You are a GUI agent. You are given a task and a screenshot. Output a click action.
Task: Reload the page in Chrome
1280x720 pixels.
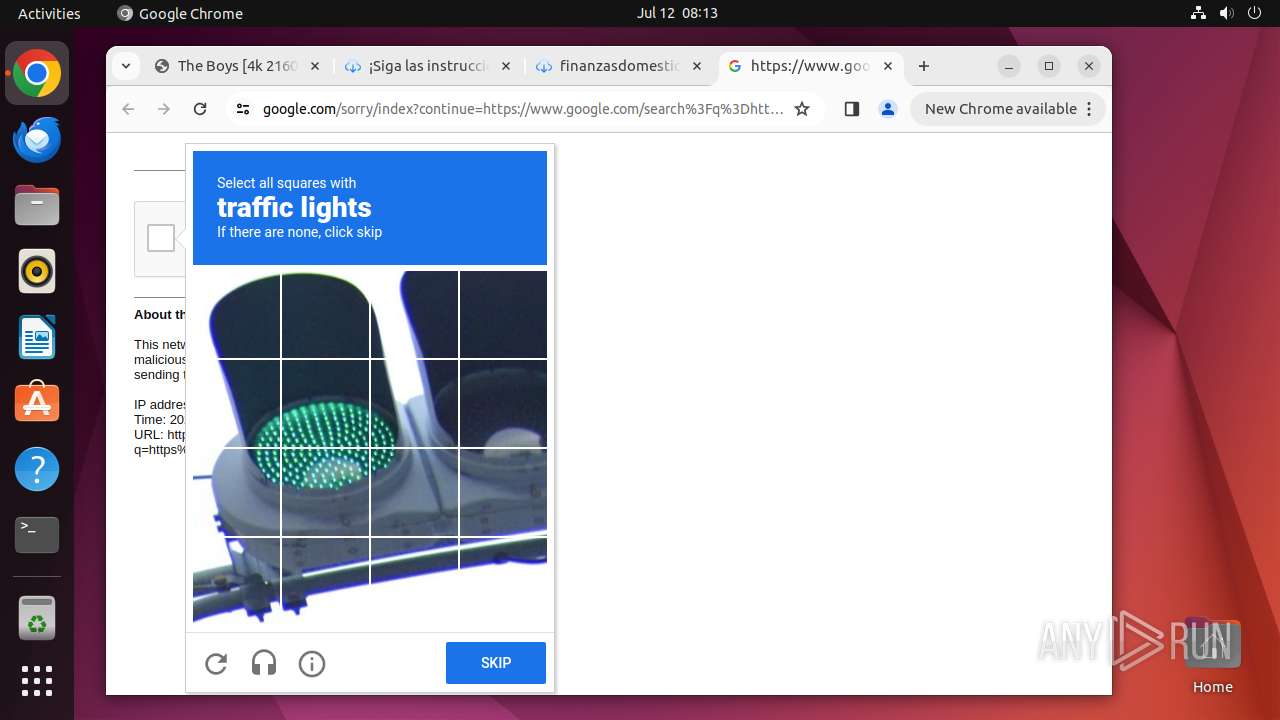200,109
